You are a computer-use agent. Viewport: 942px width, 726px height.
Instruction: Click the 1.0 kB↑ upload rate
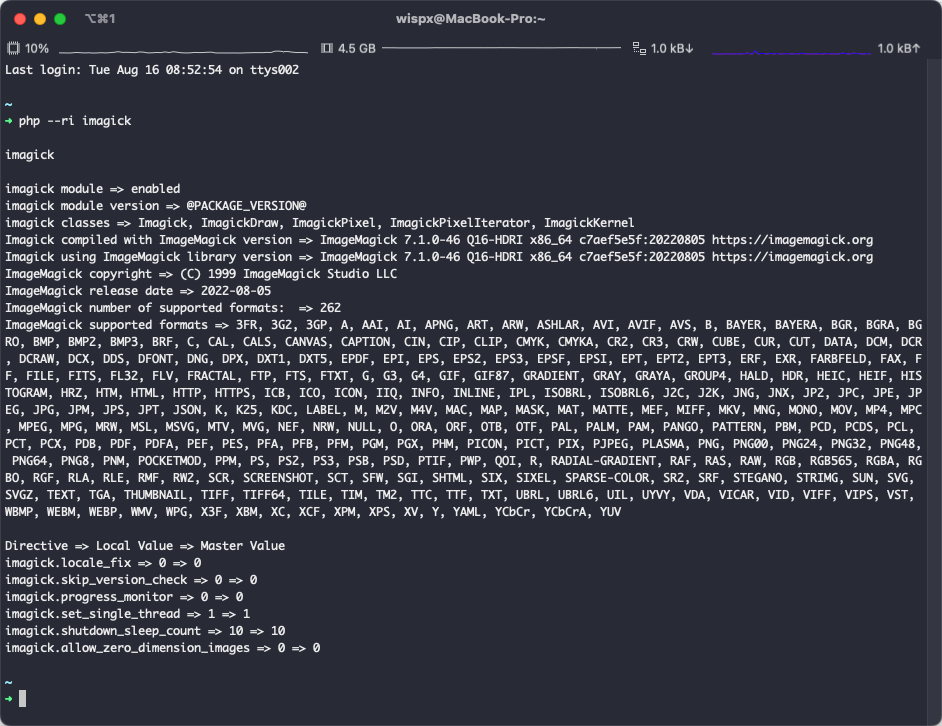pyautogui.click(x=899, y=48)
